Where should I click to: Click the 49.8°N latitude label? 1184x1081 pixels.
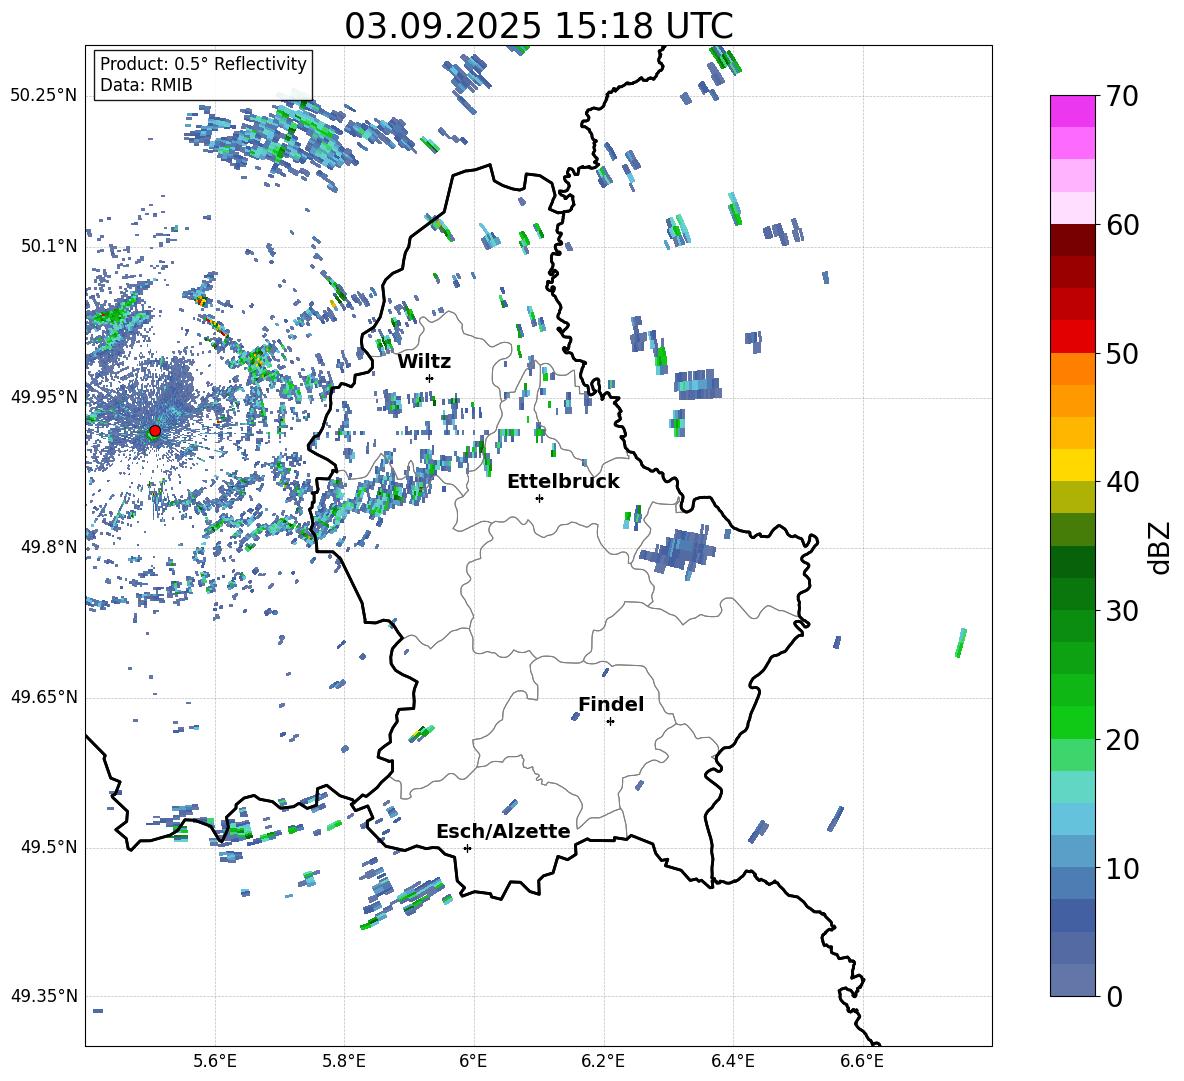pyautogui.click(x=49, y=547)
